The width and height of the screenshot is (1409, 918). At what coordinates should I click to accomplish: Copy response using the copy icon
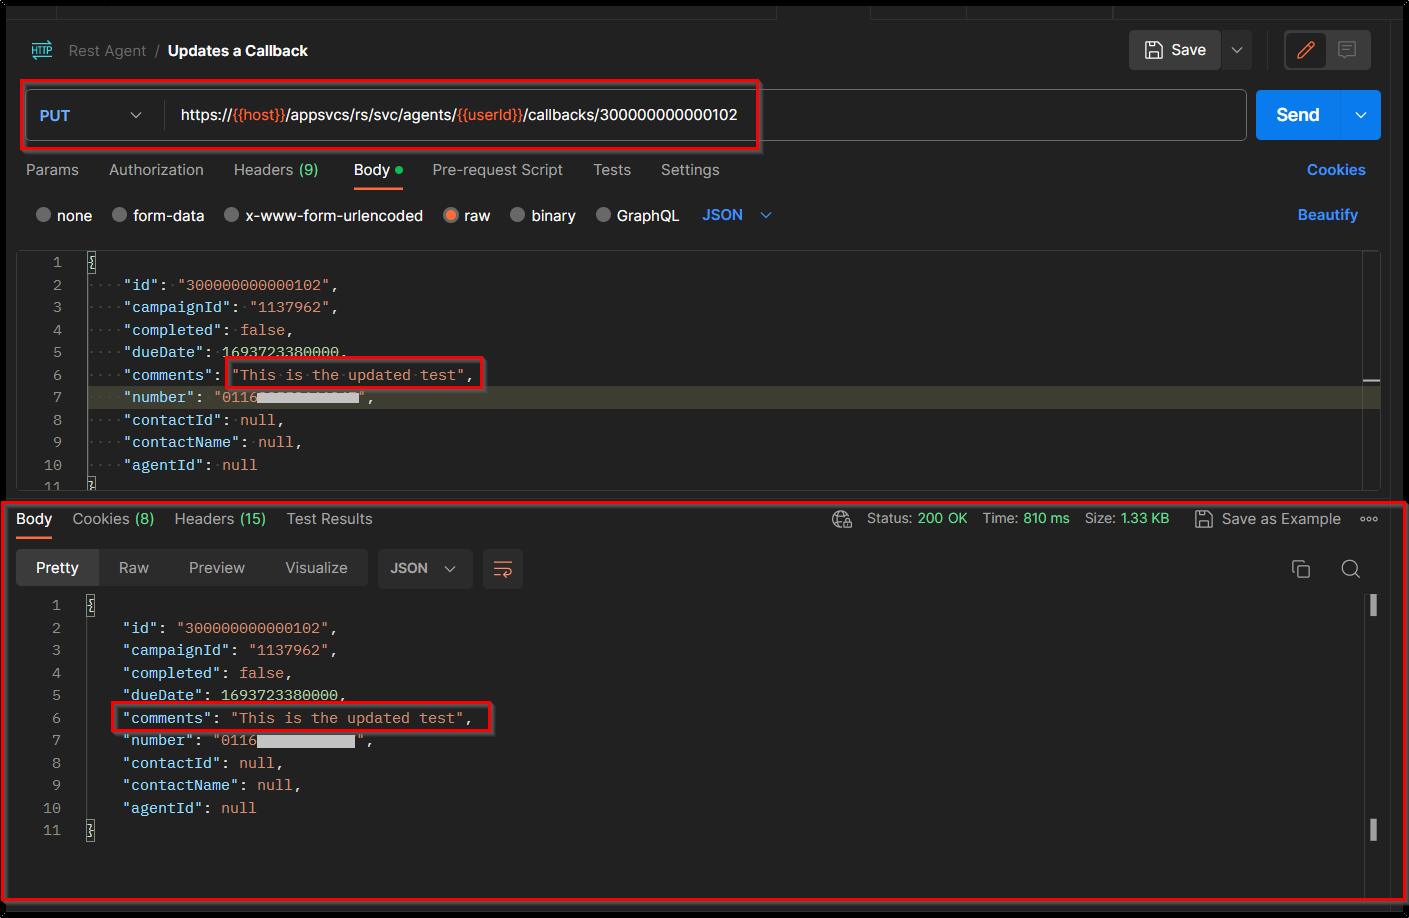pos(1301,569)
